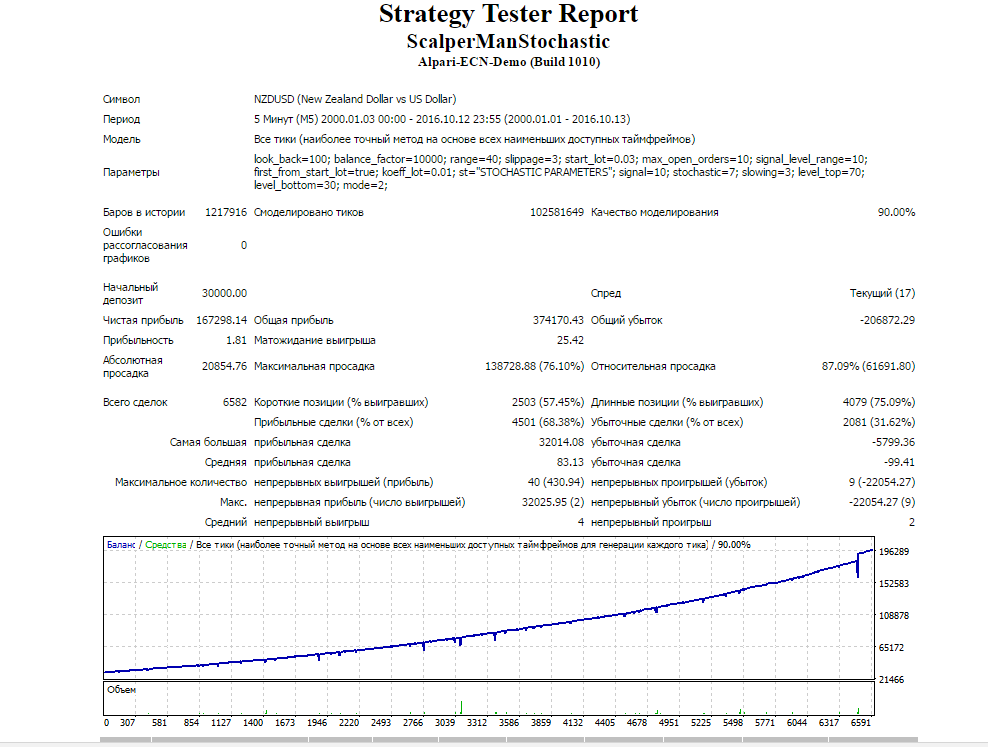The height and width of the screenshot is (747, 988).
Task: Click total trades value 6582
Action: (x=234, y=402)
